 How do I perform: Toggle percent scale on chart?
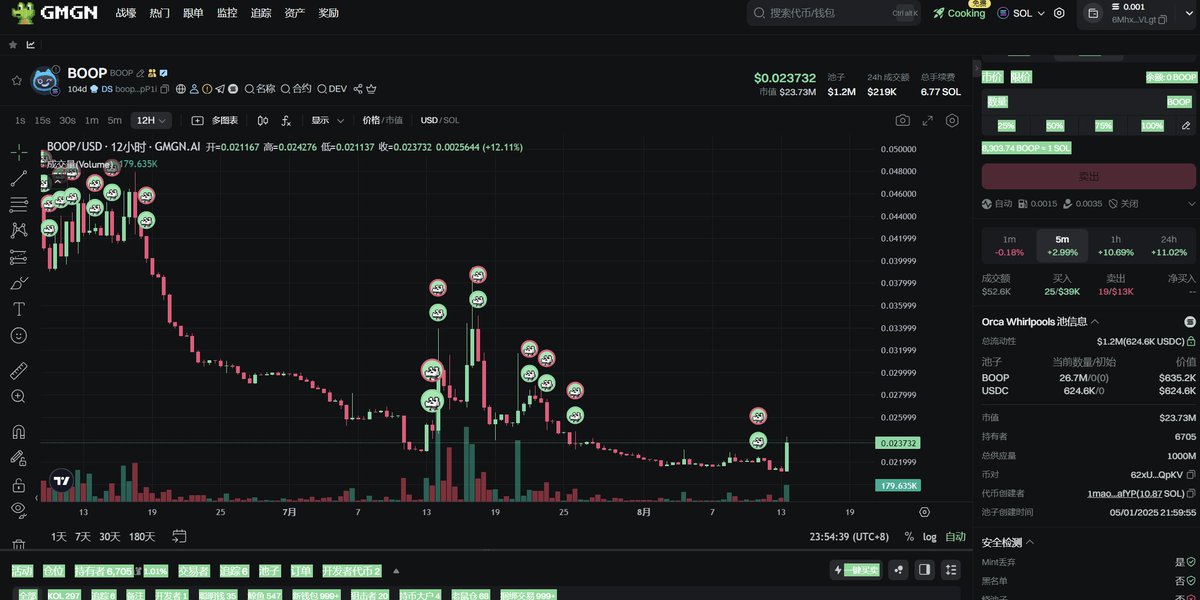pyautogui.click(x=909, y=537)
